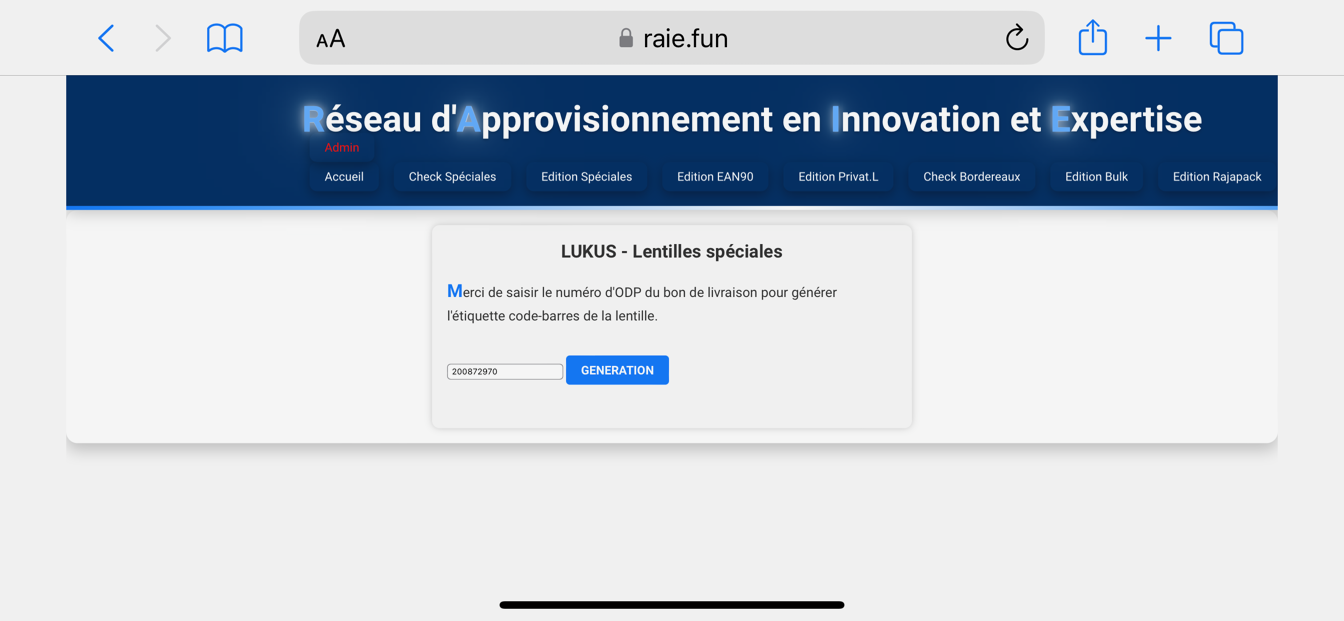Open the Safari share sheet
This screenshot has height=621, width=1344.
[x=1092, y=38]
